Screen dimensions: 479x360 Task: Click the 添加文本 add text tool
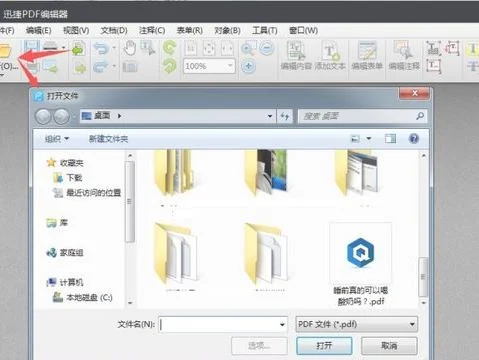point(330,56)
